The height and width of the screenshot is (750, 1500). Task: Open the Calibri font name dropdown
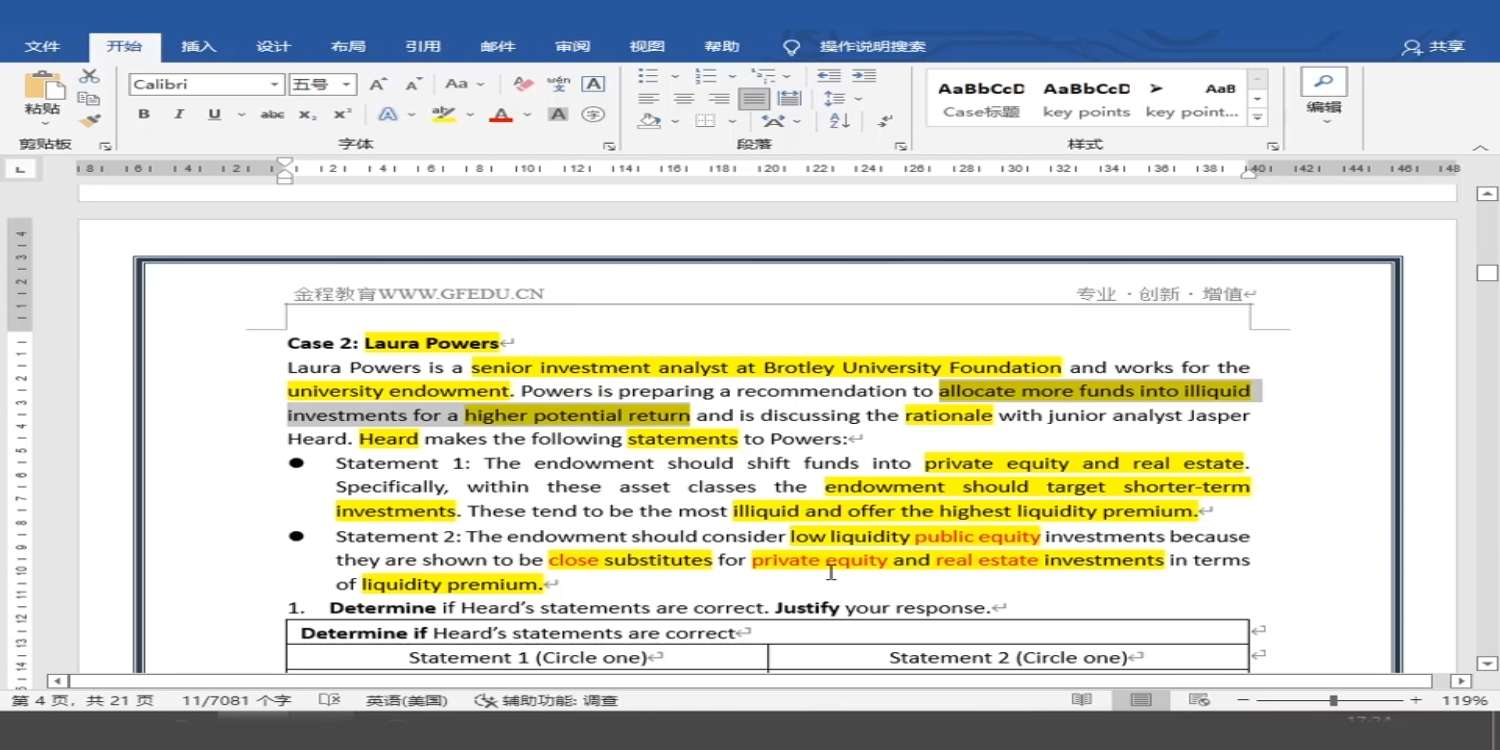click(274, 85)
